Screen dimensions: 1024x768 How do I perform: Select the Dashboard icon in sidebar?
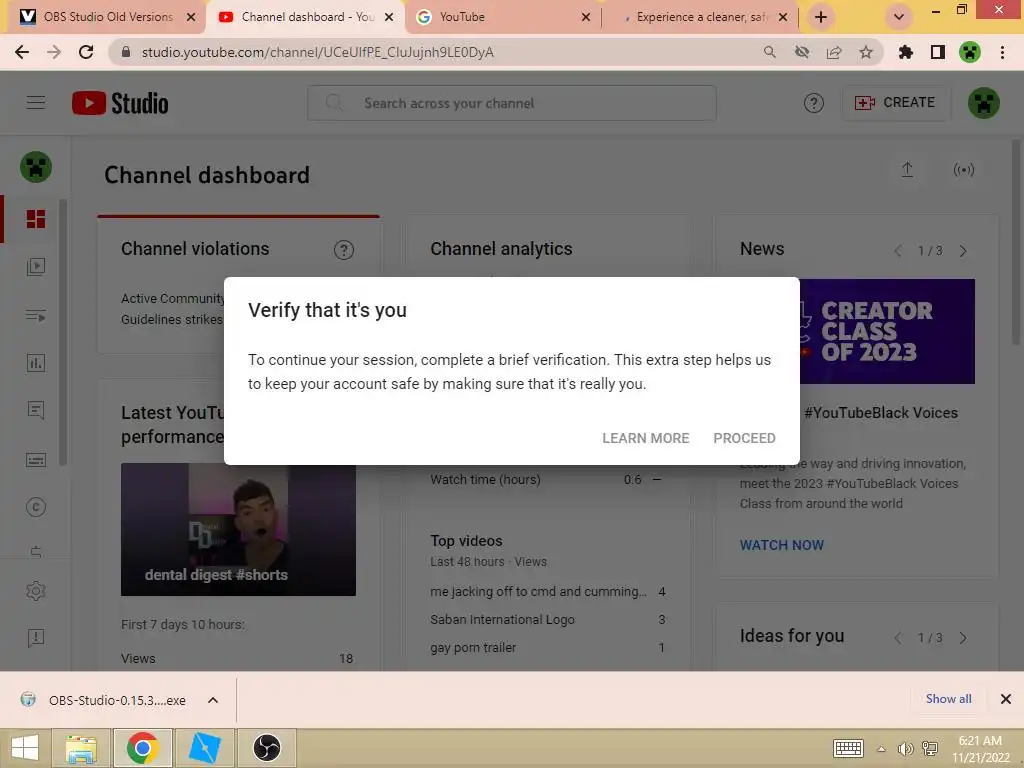(x=36, y=219)
